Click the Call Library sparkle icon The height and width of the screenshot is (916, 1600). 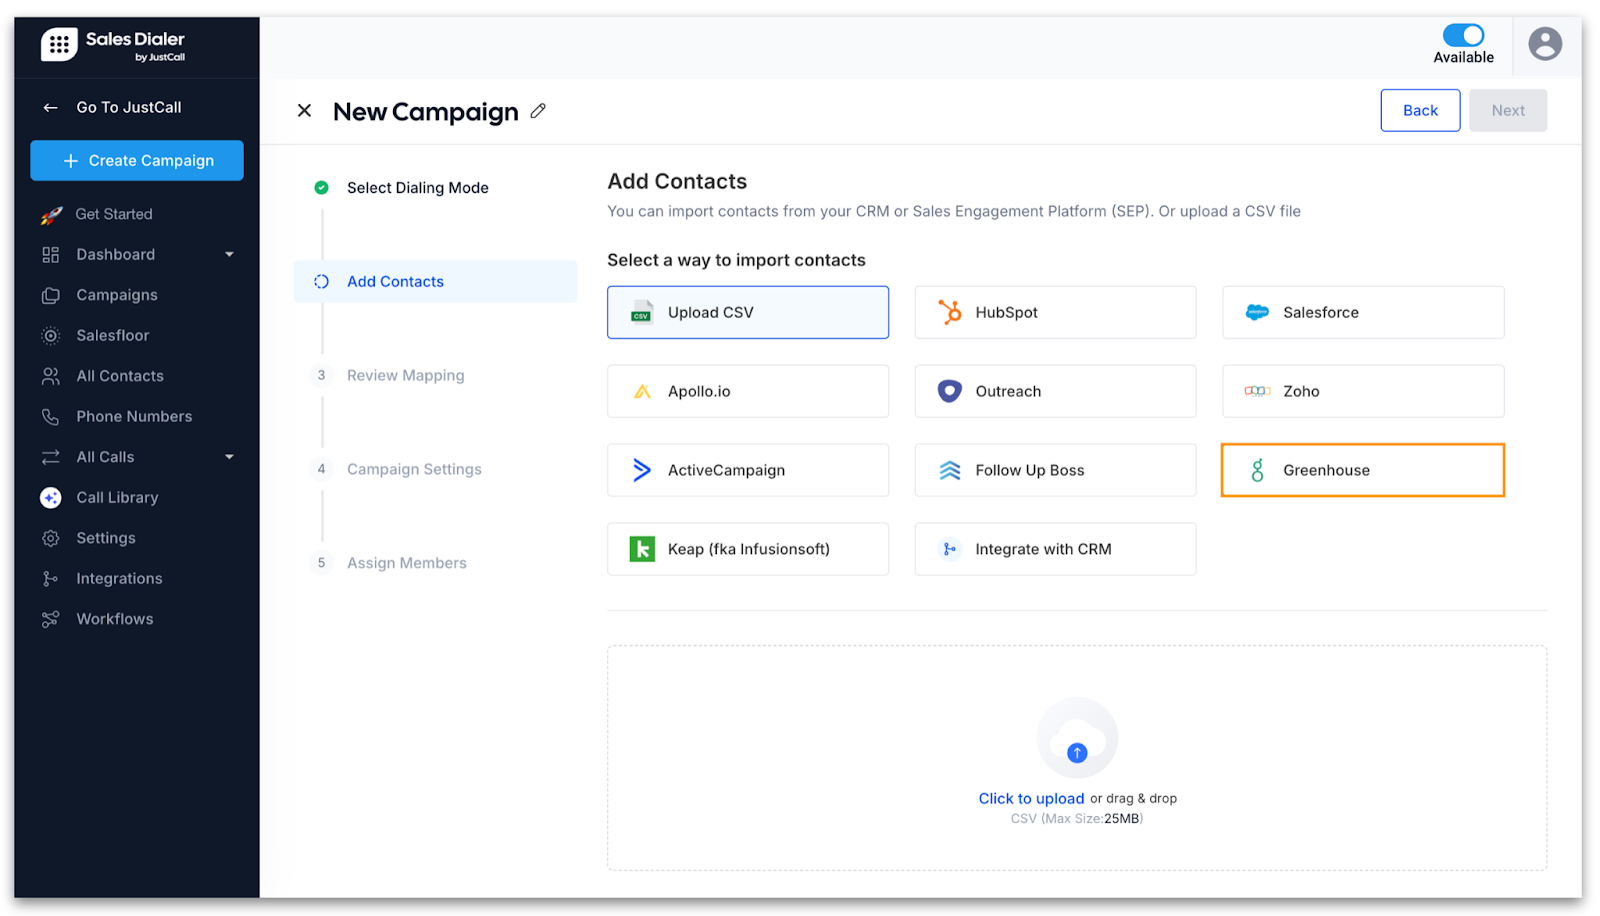pos(50,498)
